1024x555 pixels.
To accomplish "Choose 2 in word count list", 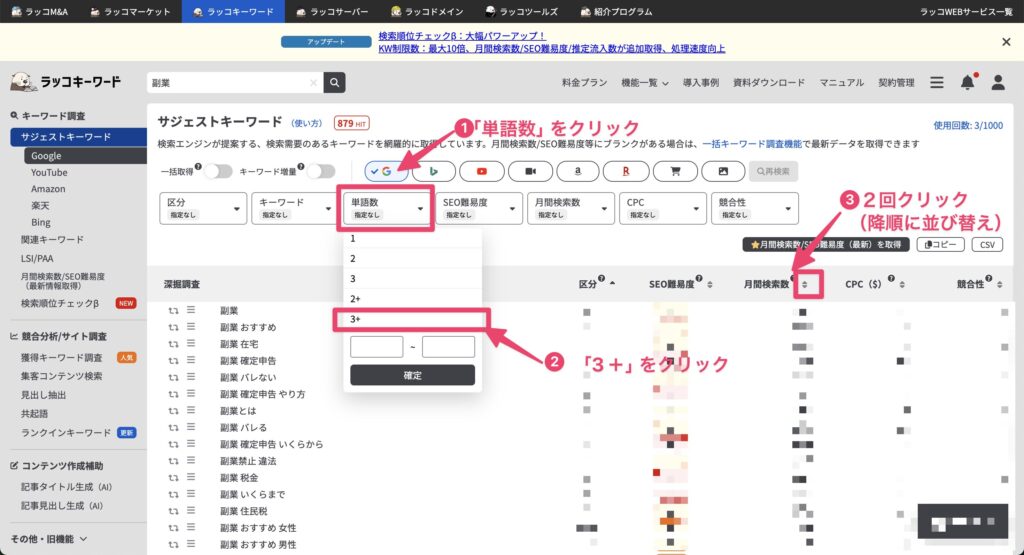I will (x=412, y=259).
